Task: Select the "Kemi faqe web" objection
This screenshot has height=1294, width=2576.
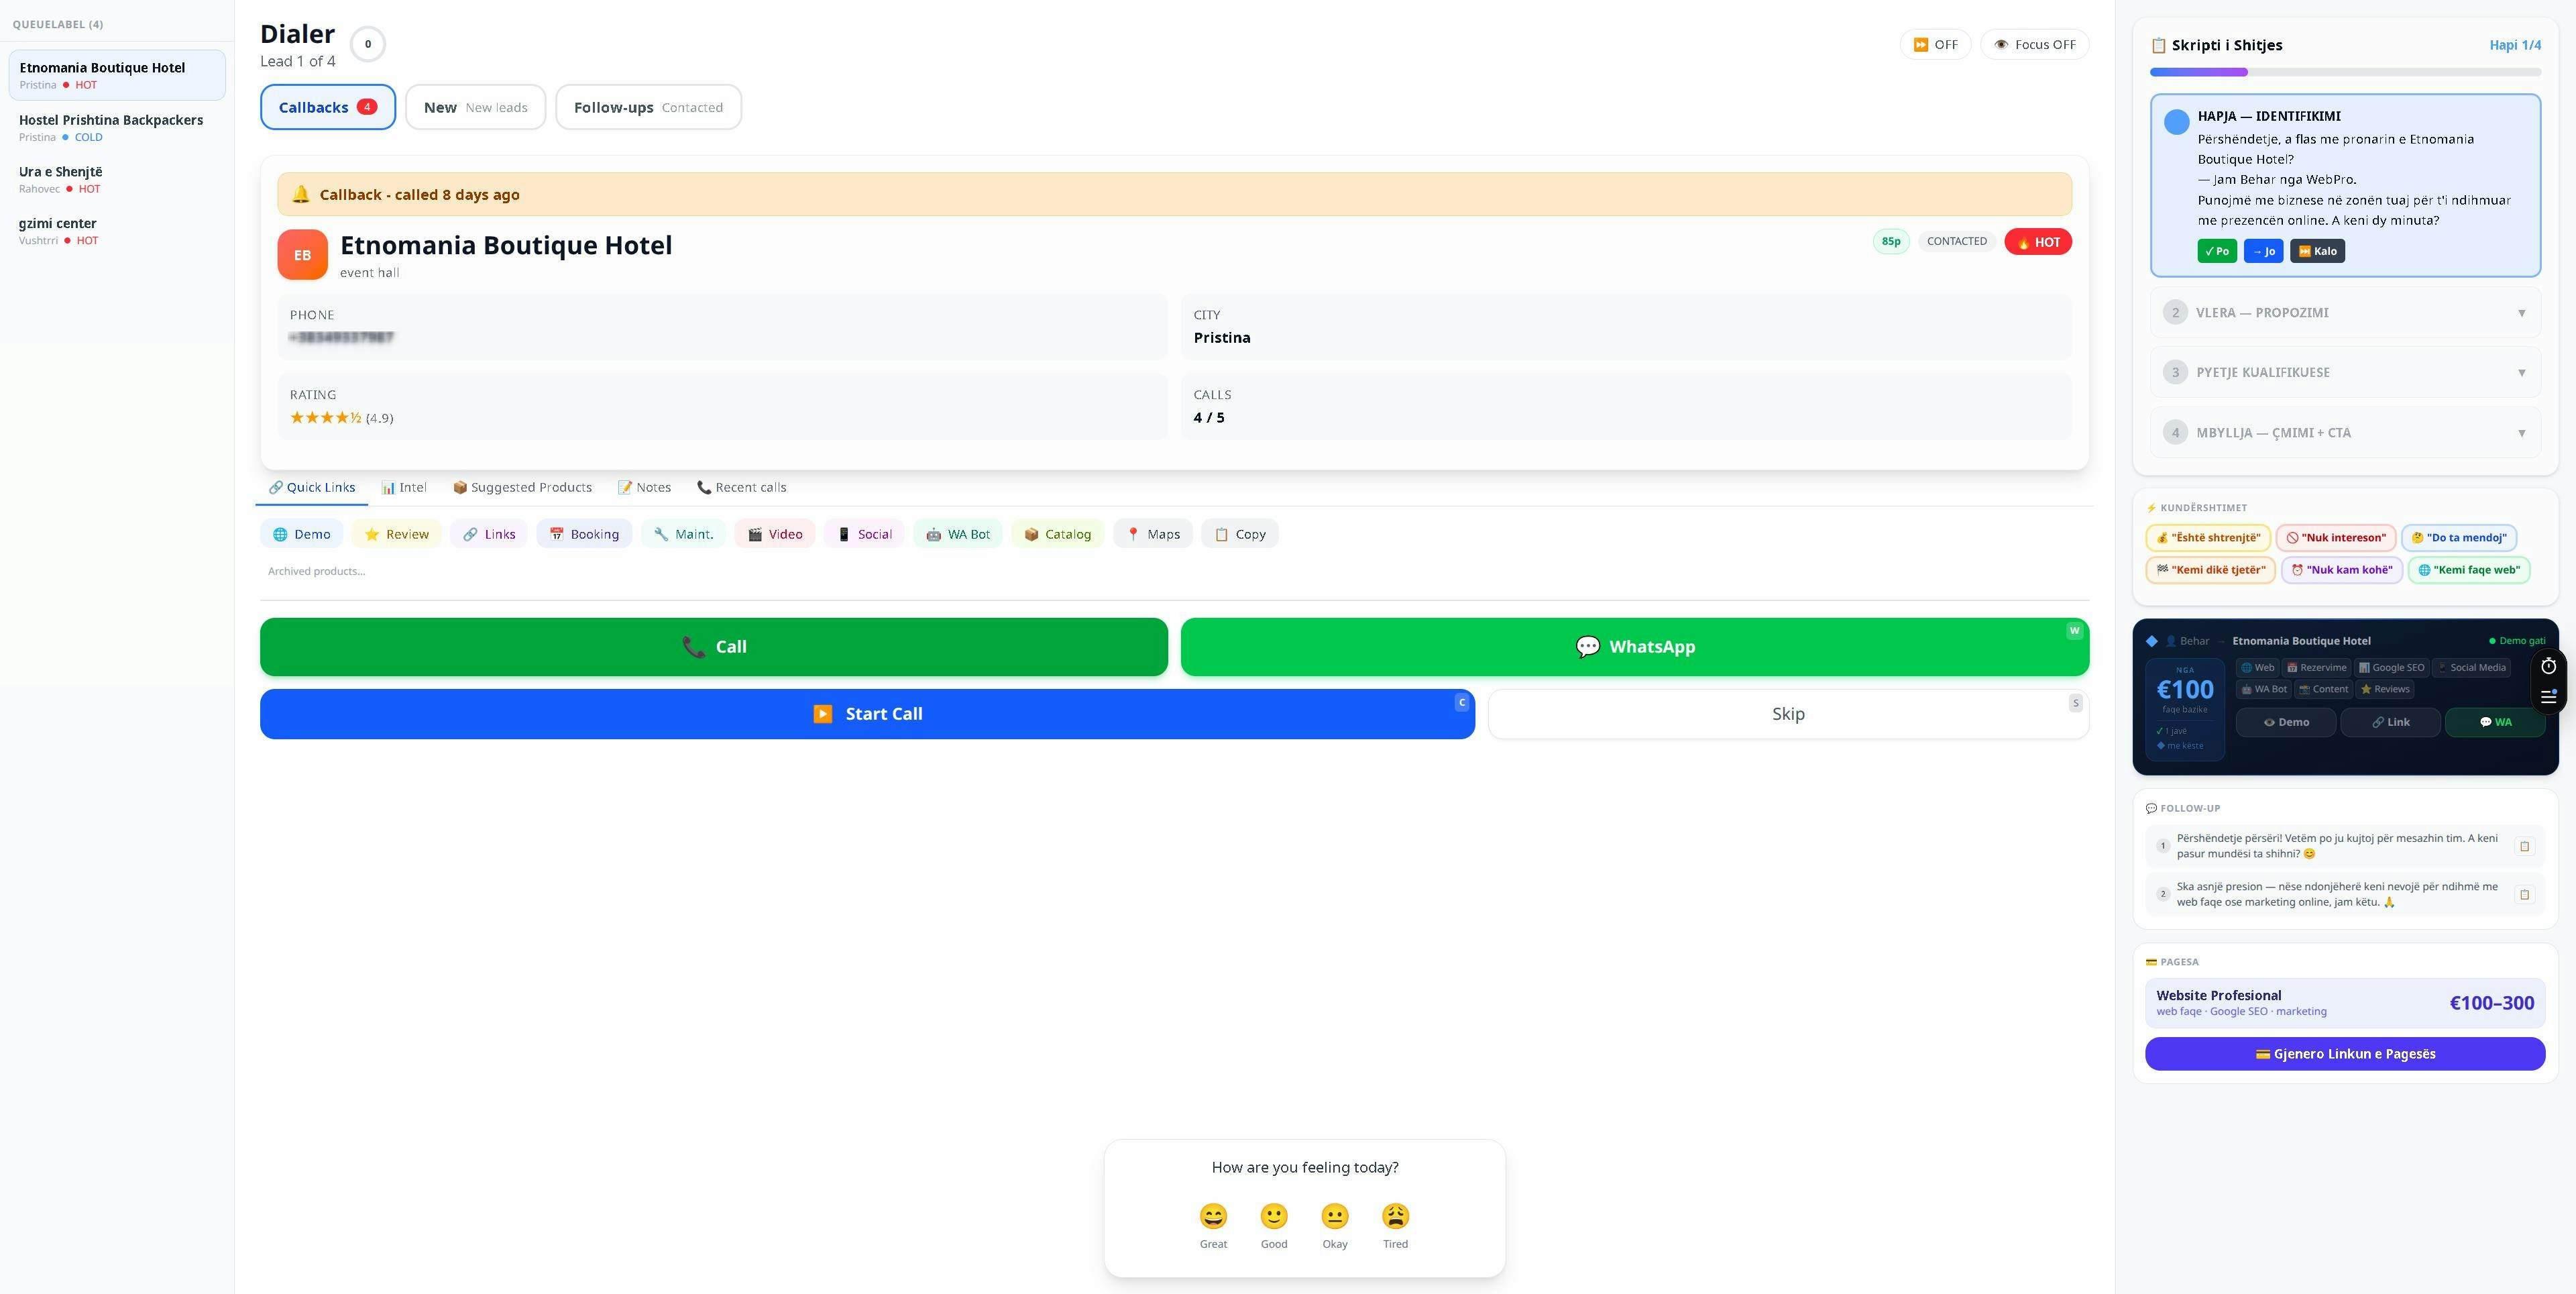Action: coord(2469,570)
